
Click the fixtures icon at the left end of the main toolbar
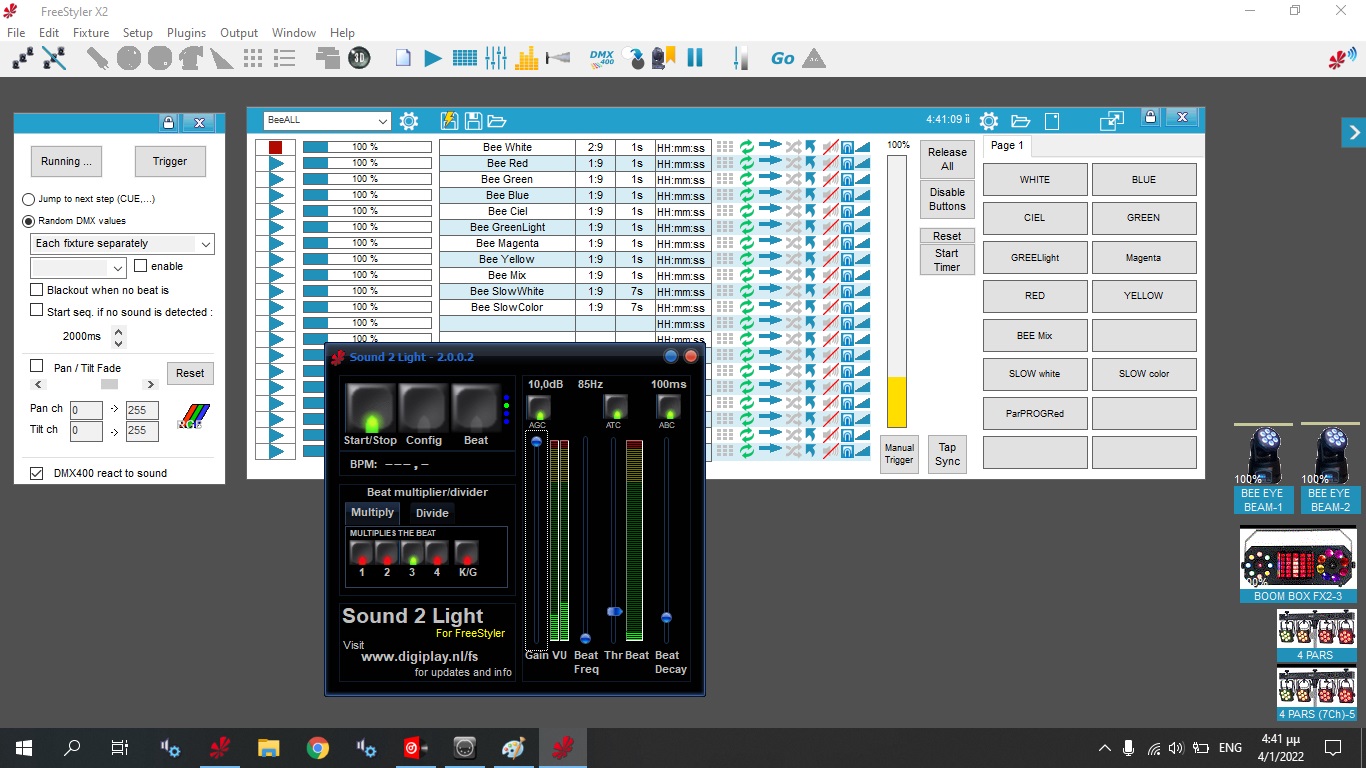point(23,58)
